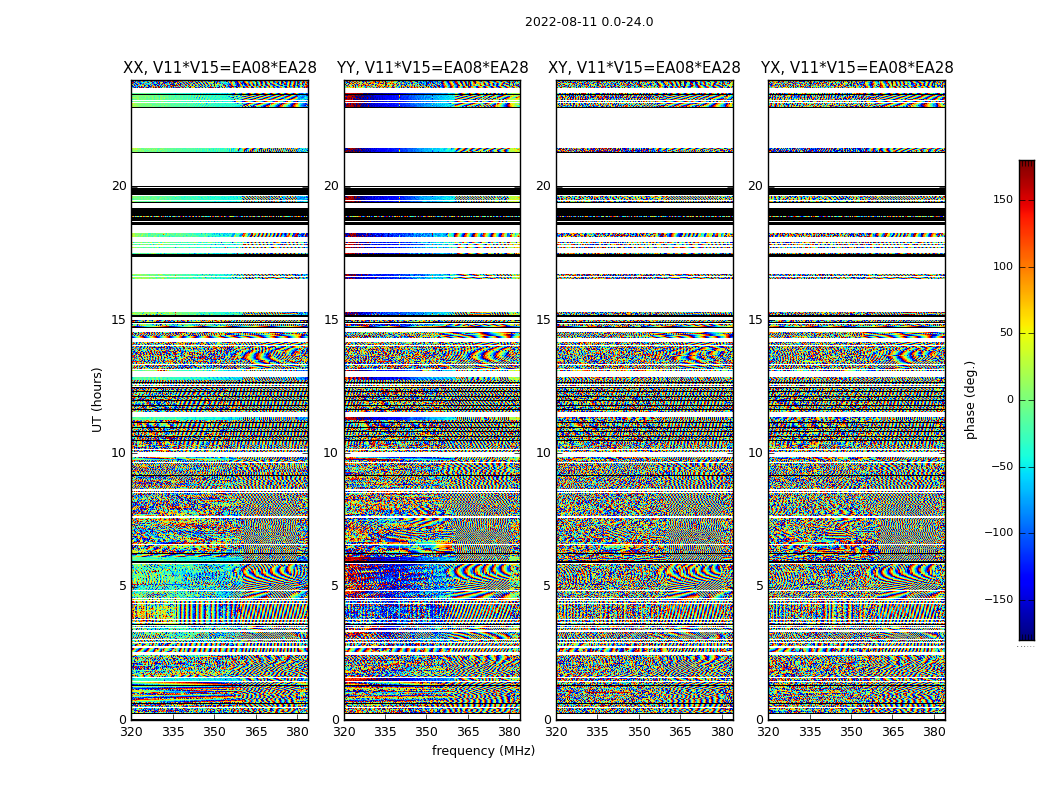Click the 380 MHz tick under YY plot
This screenshot has height=800, width=1050.
click(x=510, y=732)
